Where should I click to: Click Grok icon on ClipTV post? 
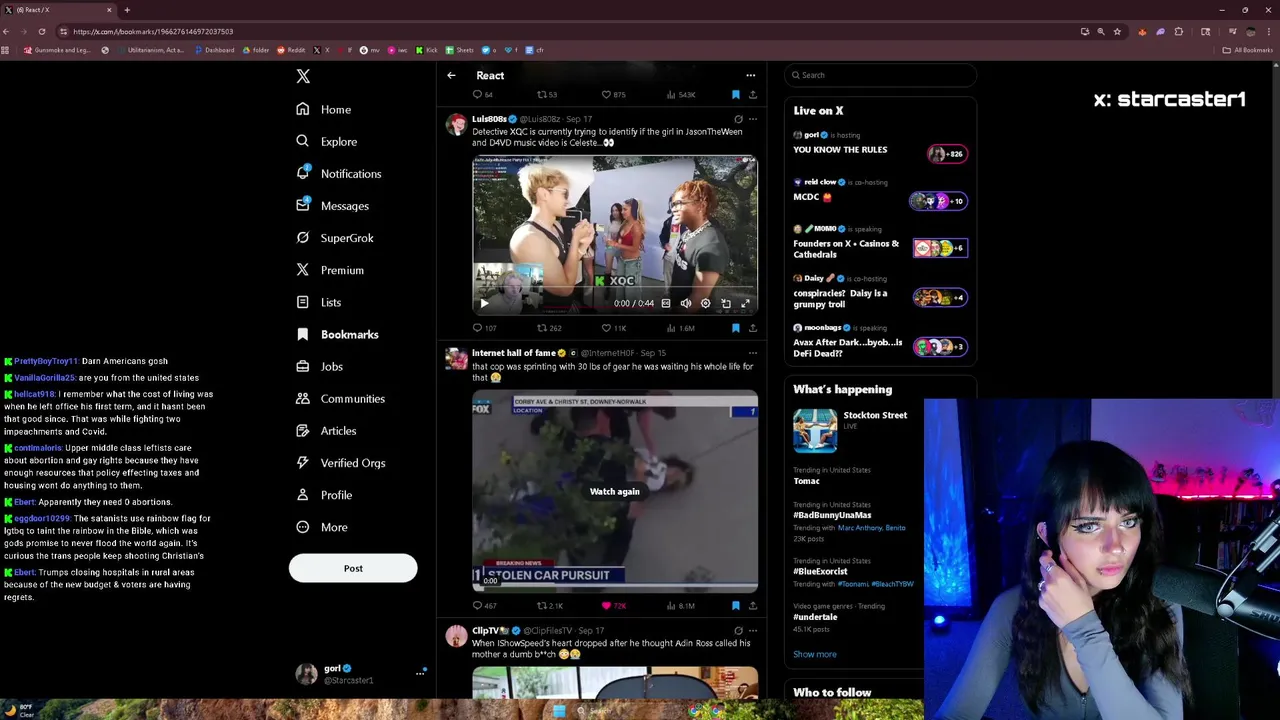[738, 631]
